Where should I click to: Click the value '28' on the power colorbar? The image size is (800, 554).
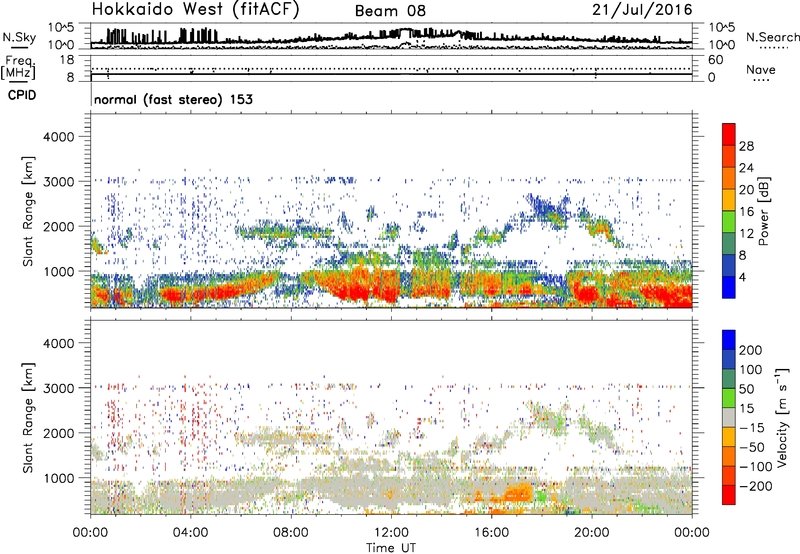(746, 146)
